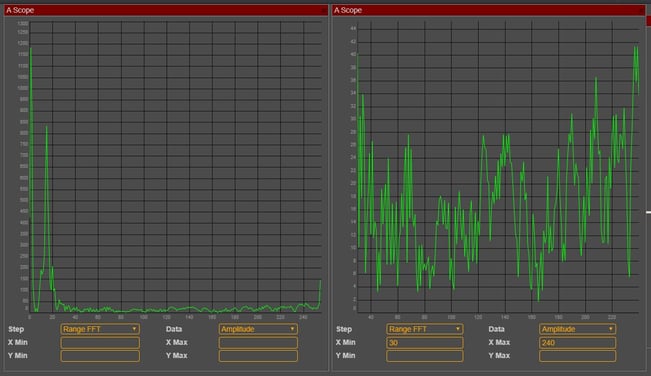The image size is (651, 376).
Task: Select the X Max field containing 240
Action: (578, 342)
